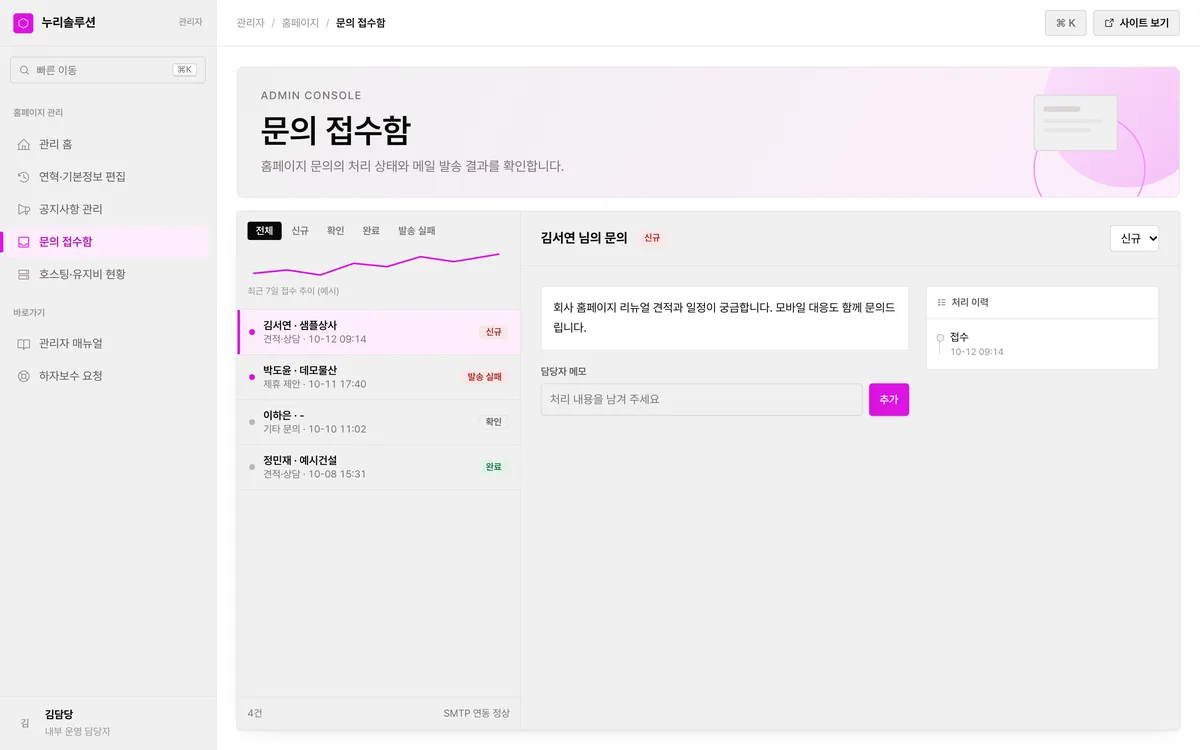Open the 정민재 · 예시건설 inquiry
Screen dimensions: 1200x750
pyautogui.click(x=379, y=467)
